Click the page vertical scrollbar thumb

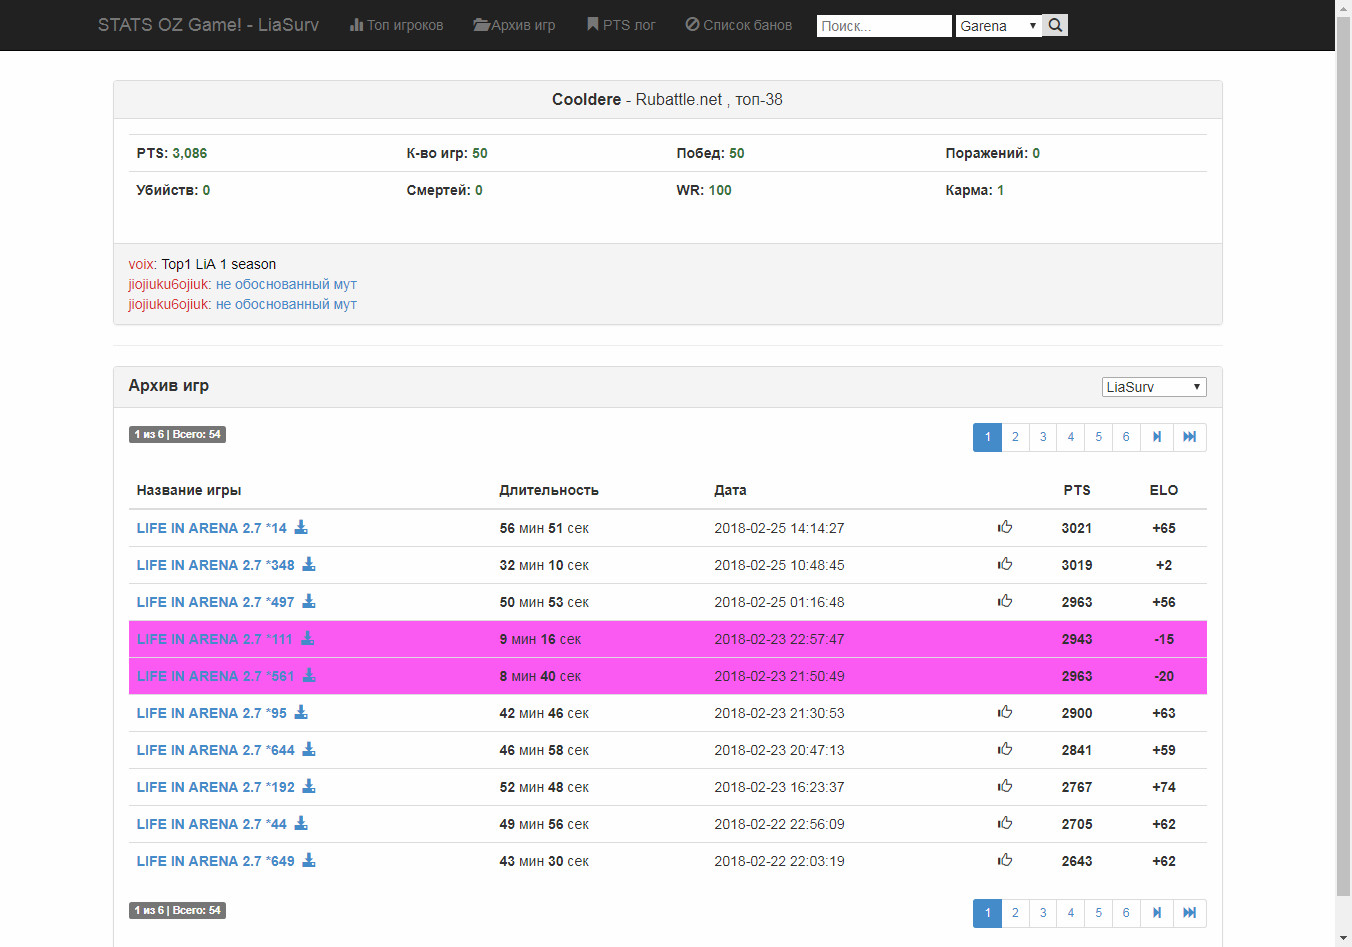(x=1343, y=455)
